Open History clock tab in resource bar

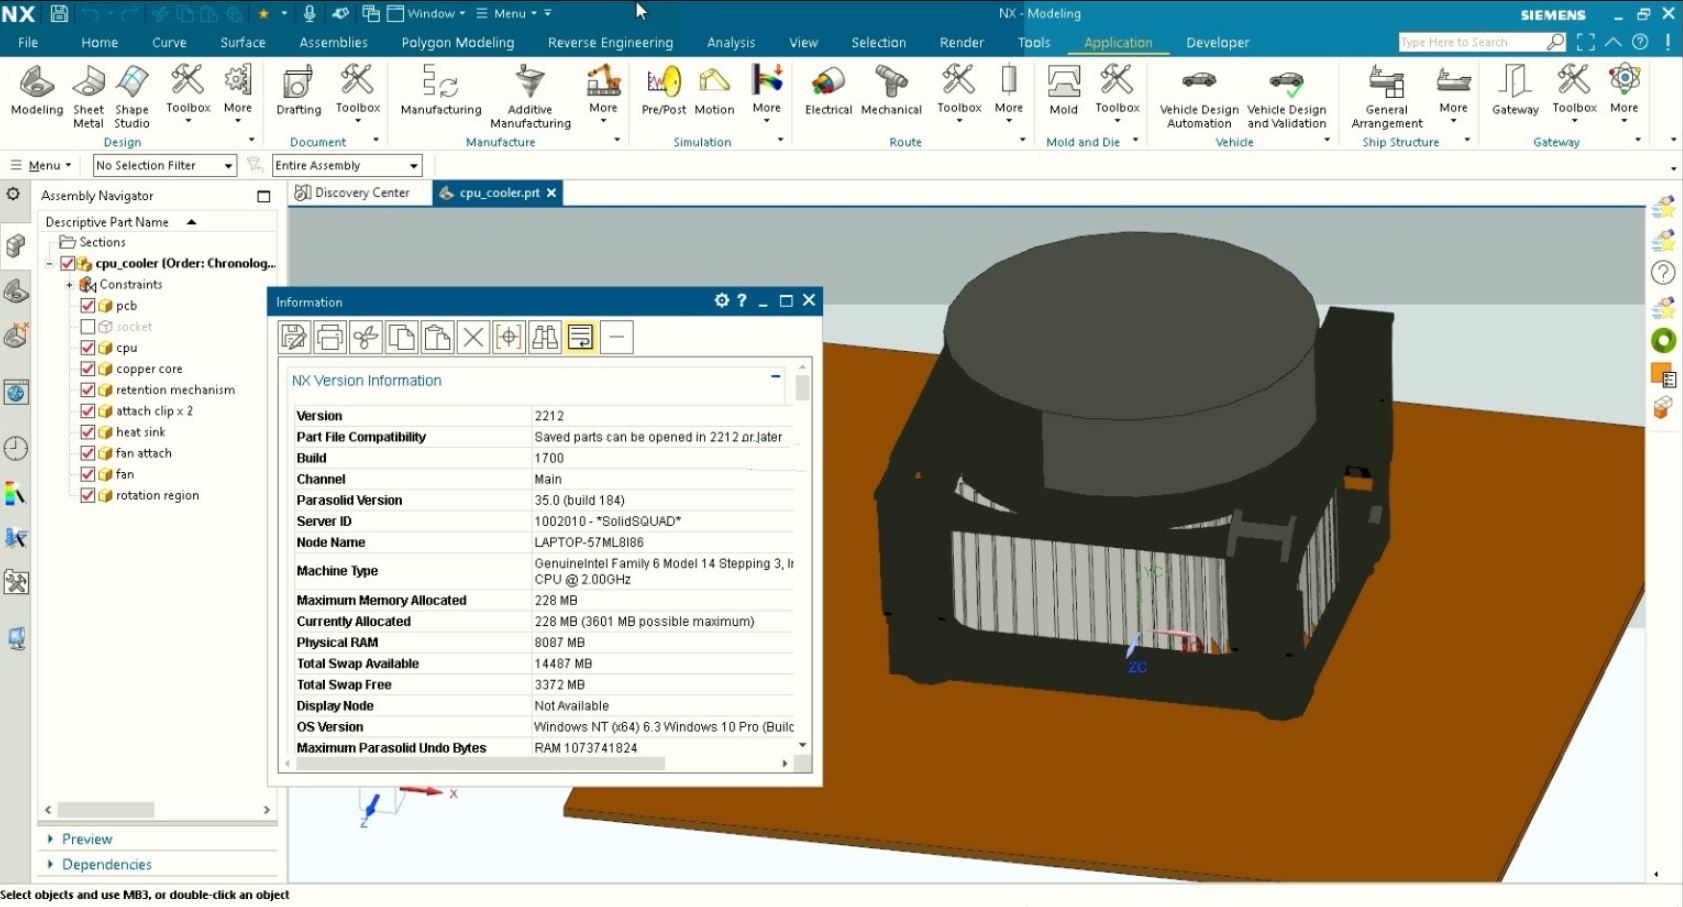pyautogui.click(x=16, y=448)
